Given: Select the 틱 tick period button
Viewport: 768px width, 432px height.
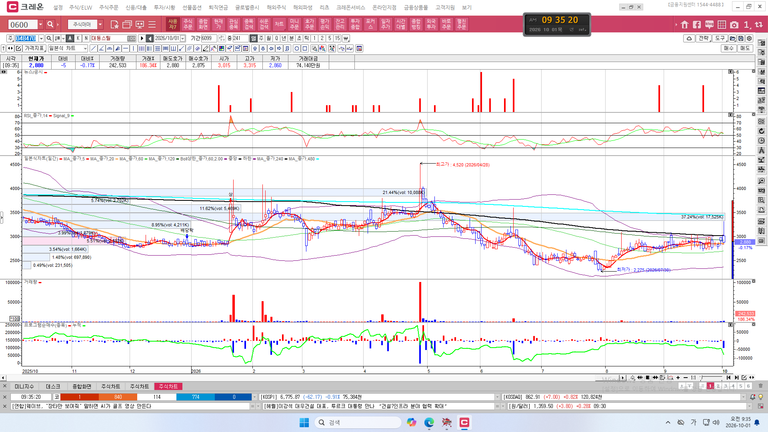Looking at the screenshot, I should tap(306, 38).
